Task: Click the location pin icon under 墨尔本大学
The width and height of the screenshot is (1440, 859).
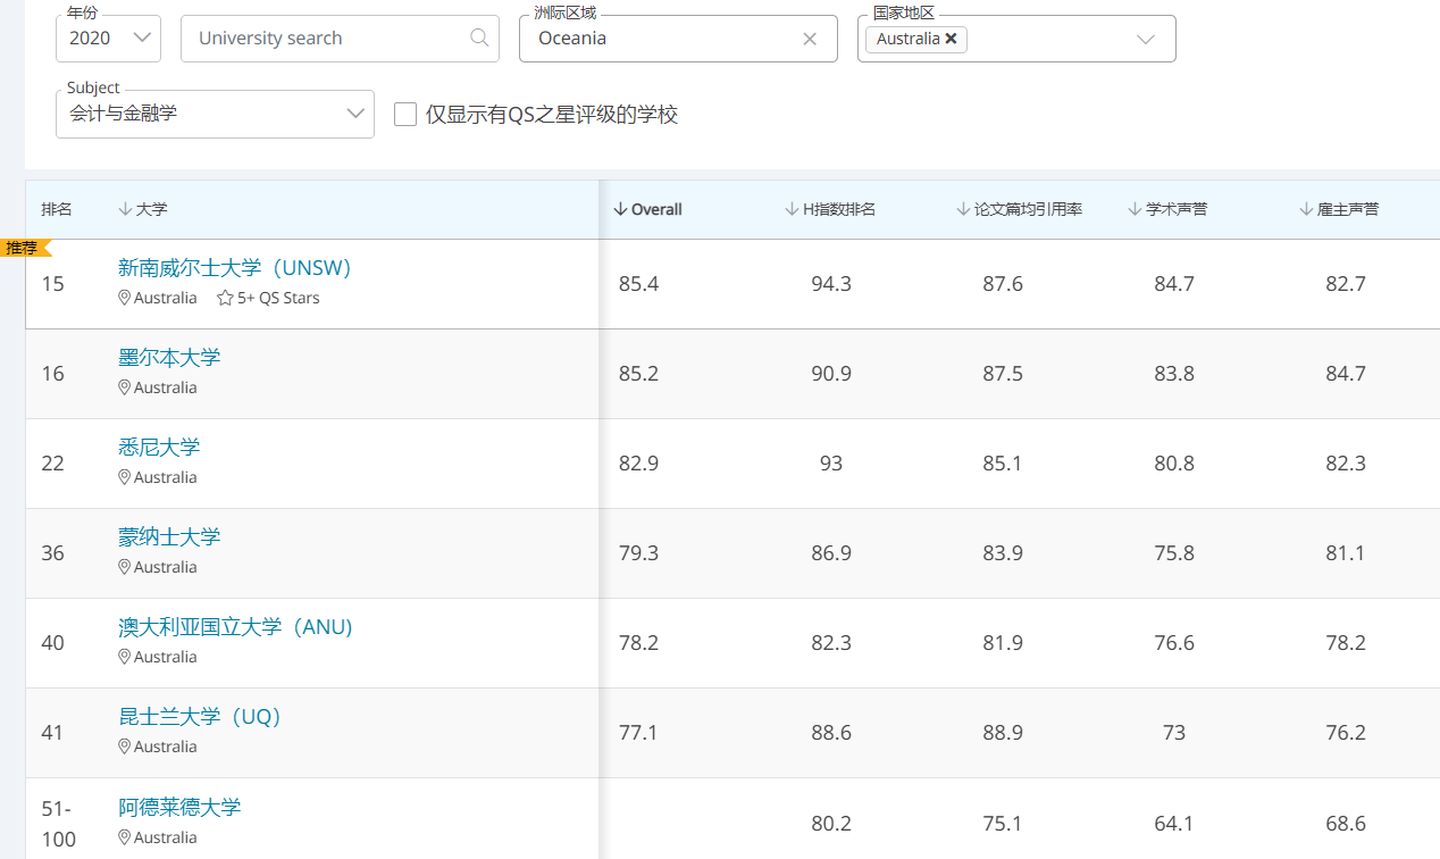Action: [124, 388]
